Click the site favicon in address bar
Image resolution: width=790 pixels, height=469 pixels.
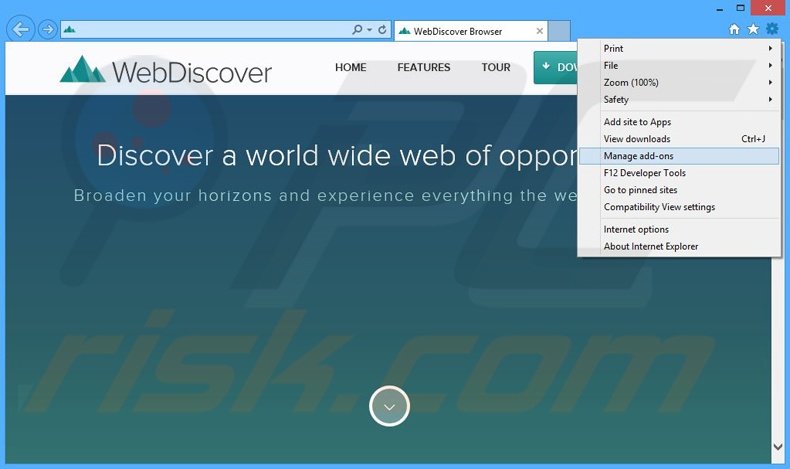pos(70,30)
